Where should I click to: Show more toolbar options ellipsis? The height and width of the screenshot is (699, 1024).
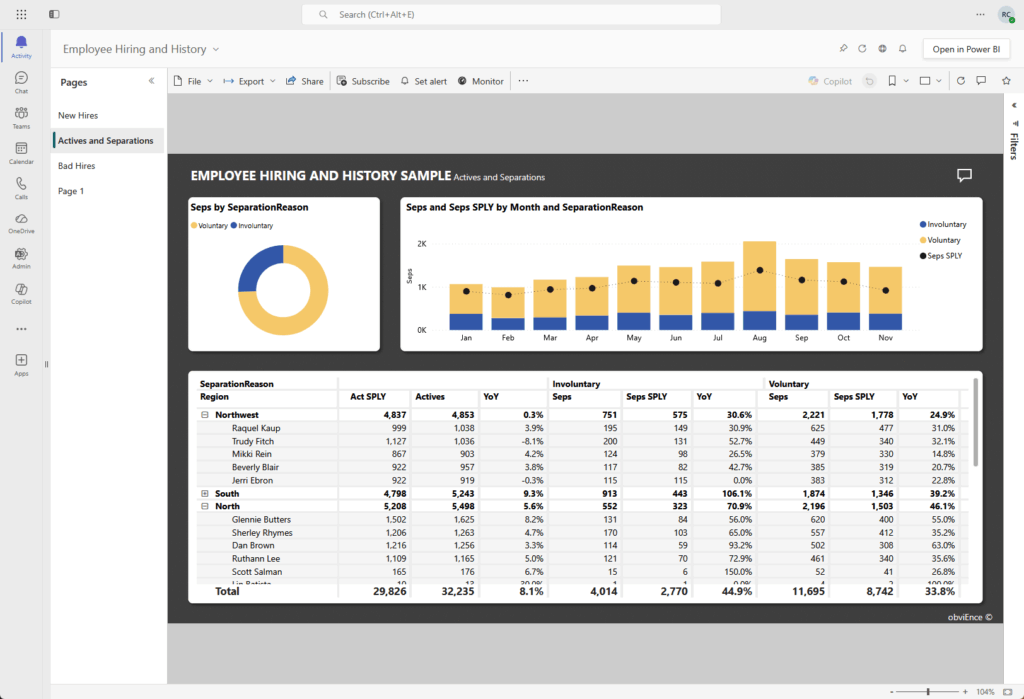pos(523,81)
